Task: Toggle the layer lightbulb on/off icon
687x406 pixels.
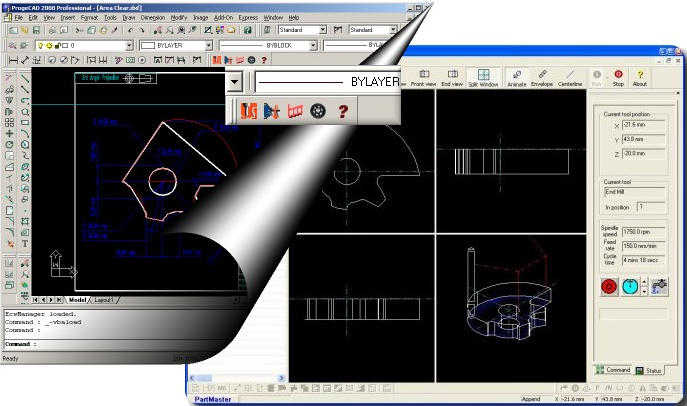Action: (x=41, y=45)
